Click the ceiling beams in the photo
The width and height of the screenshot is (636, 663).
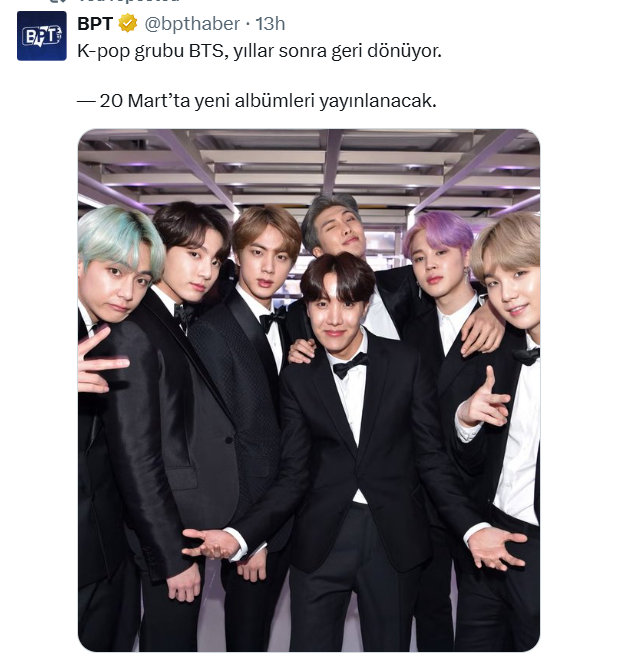pyautogui.click(x=309, y=167)
